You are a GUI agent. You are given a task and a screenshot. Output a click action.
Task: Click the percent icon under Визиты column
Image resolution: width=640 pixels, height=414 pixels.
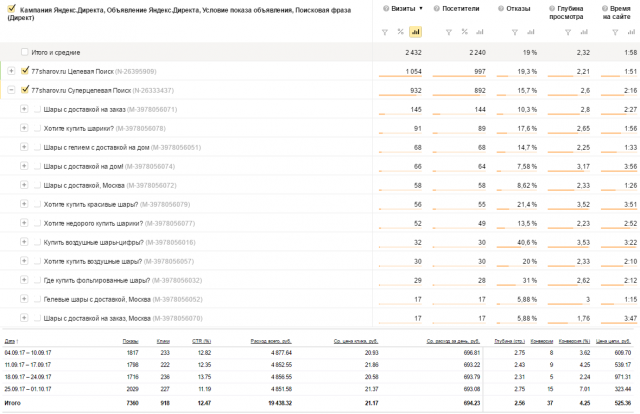(x=401, y=32)
